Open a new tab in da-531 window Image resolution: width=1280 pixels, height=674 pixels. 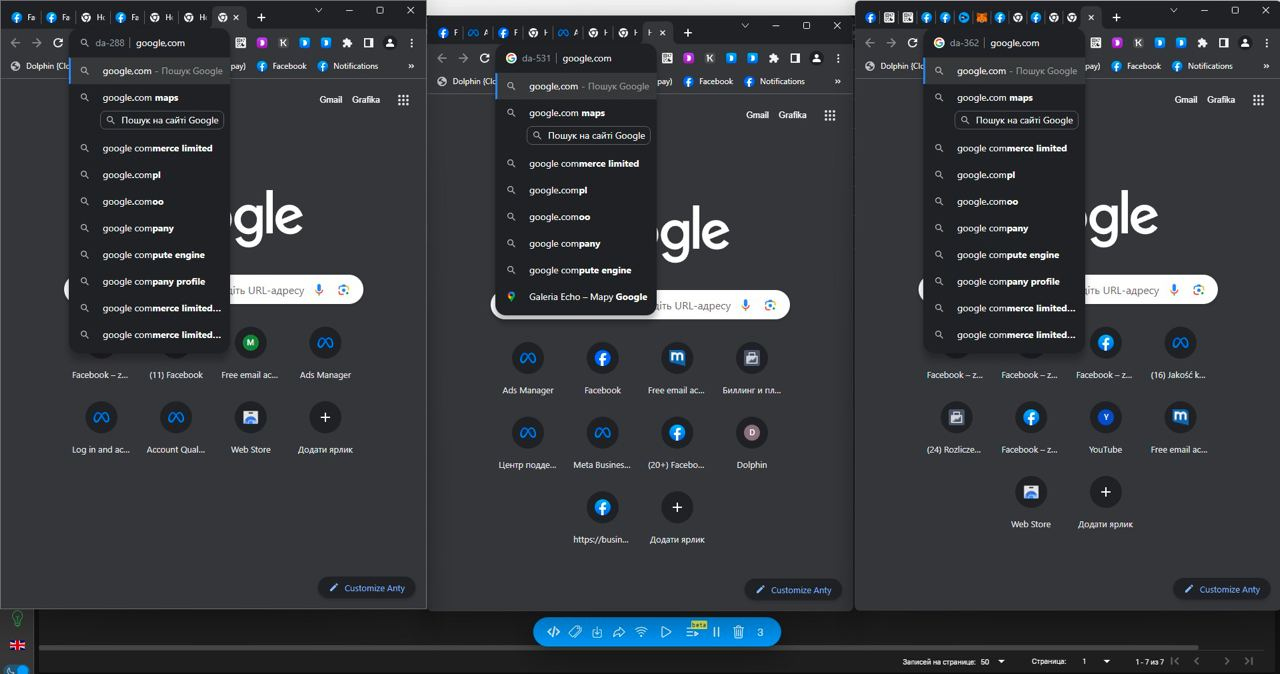(x=687, y=32)
